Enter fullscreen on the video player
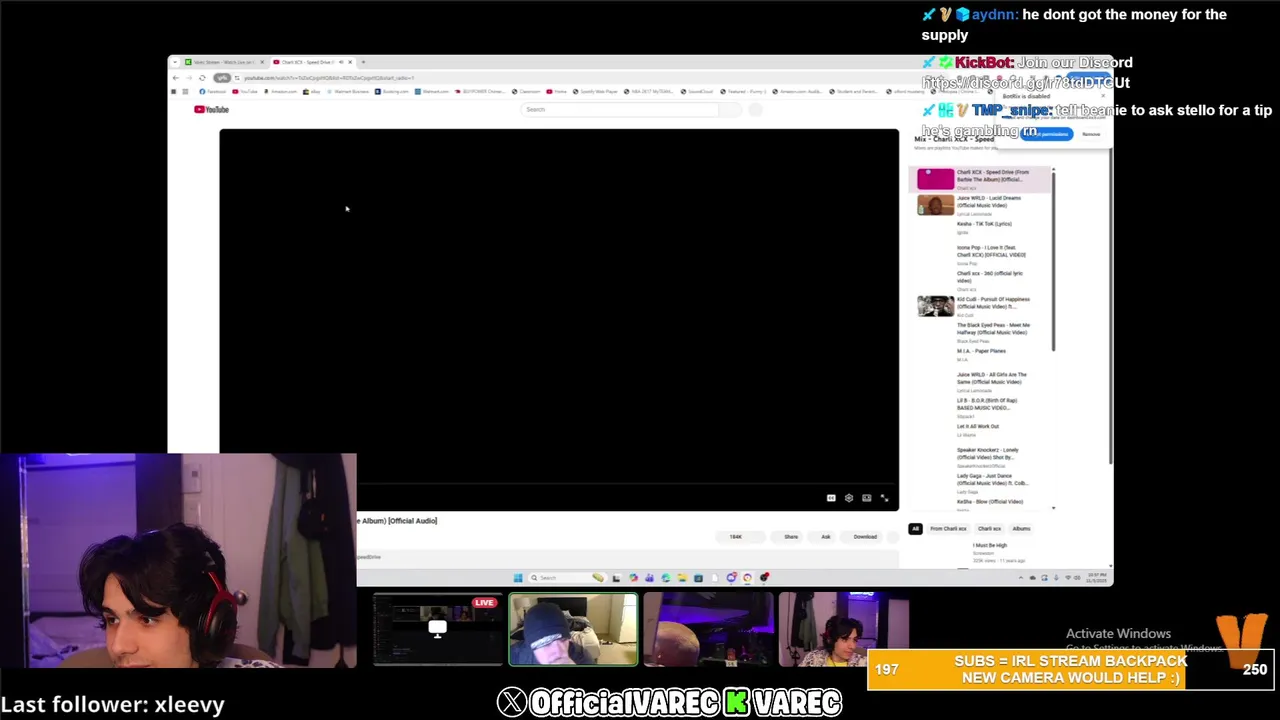The width and height of the screenshot is (1280, 720). coord(884,498)
